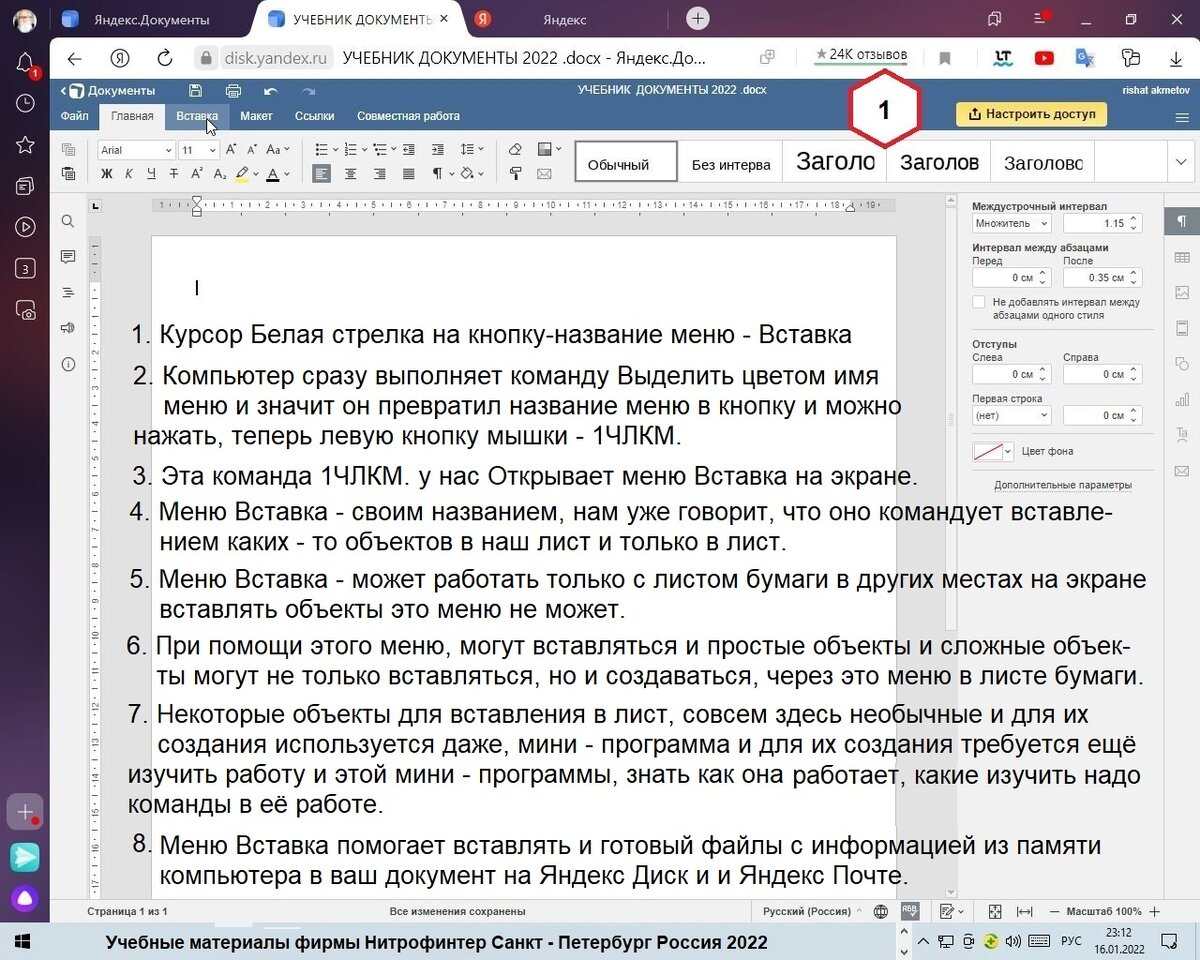The image size is (1200, 960).
Task: Open the bulleted list dropdown
Action: coord(326,150)
